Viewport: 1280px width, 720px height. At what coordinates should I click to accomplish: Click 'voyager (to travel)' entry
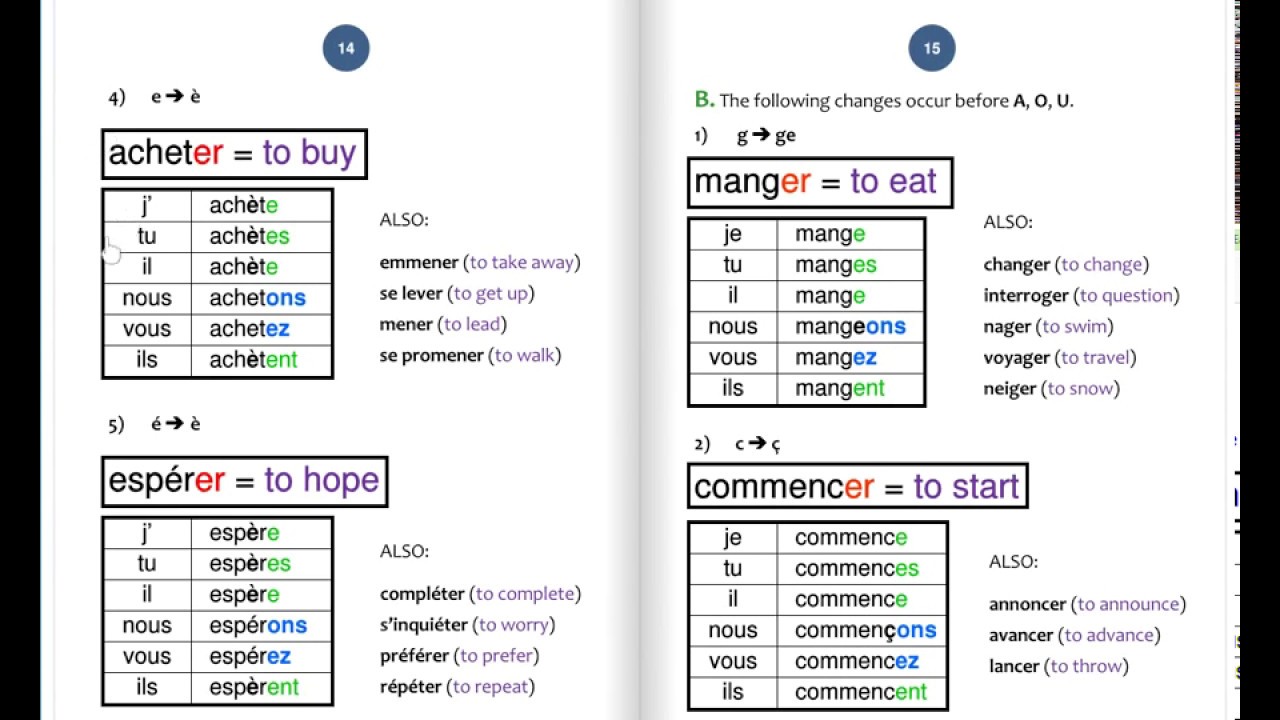1059,358
